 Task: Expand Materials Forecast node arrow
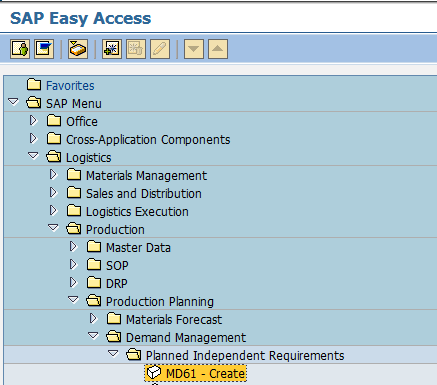(93, 318)
